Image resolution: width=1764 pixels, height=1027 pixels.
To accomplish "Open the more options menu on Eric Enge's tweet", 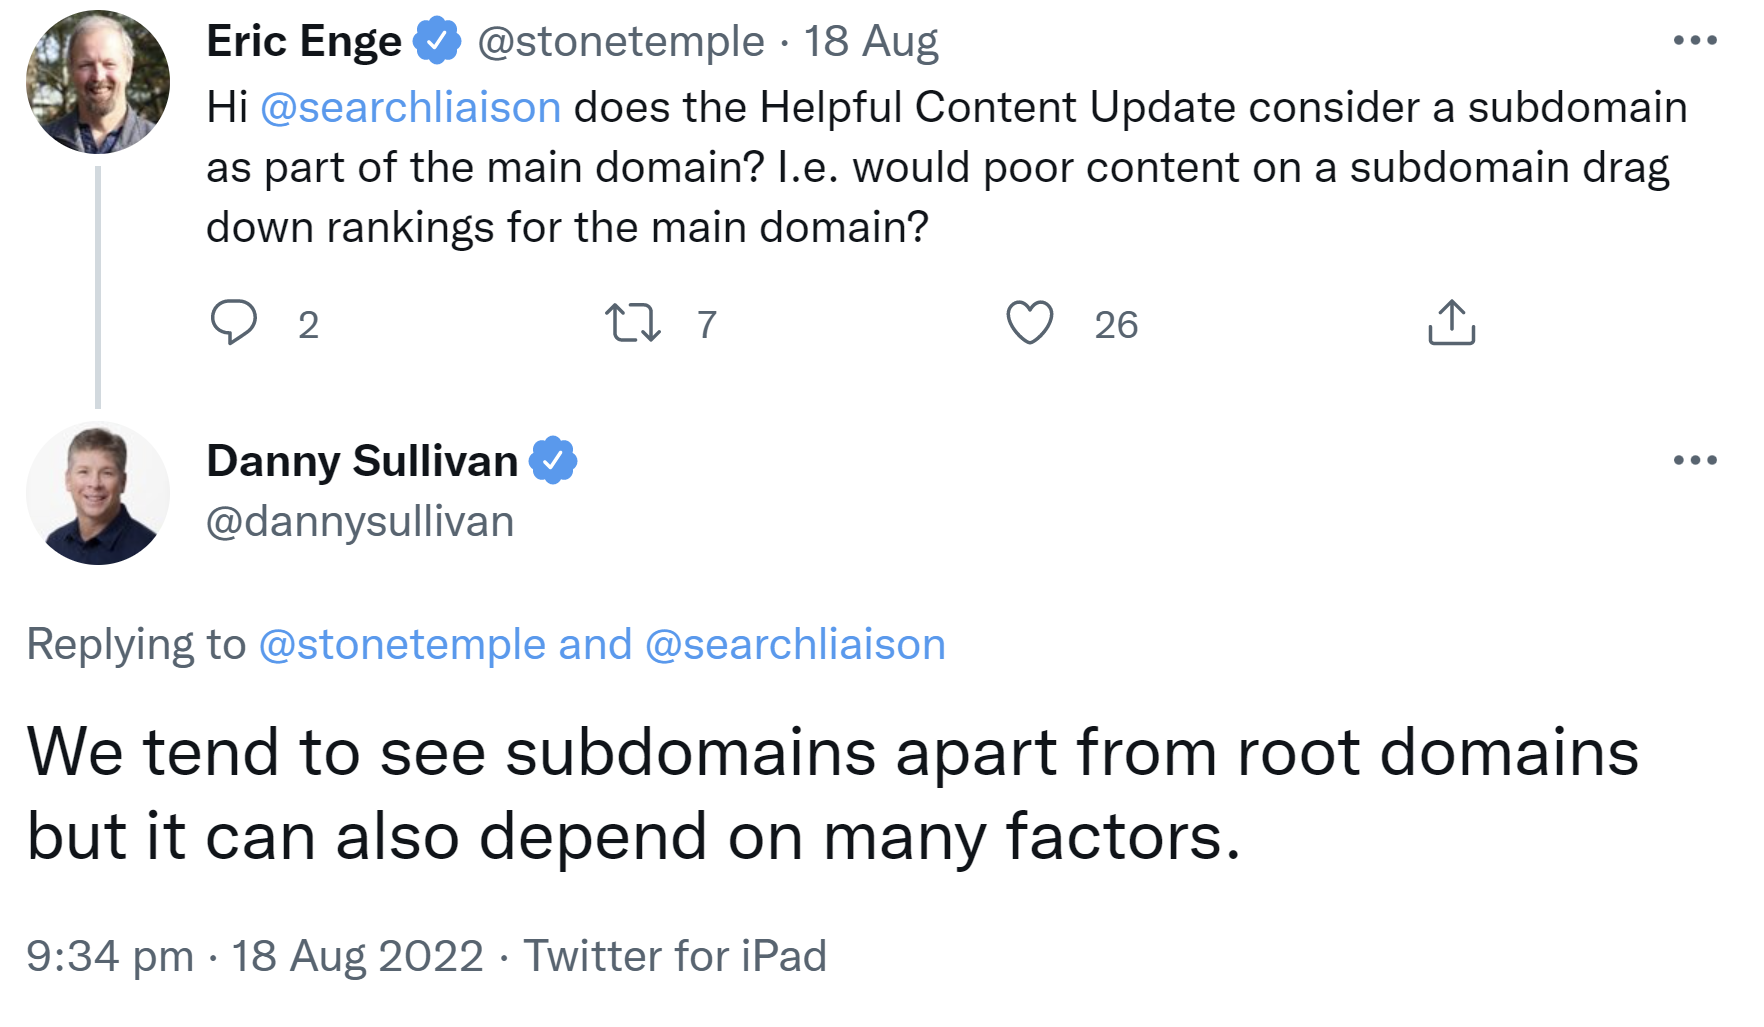I will (x=1695, y=38).
